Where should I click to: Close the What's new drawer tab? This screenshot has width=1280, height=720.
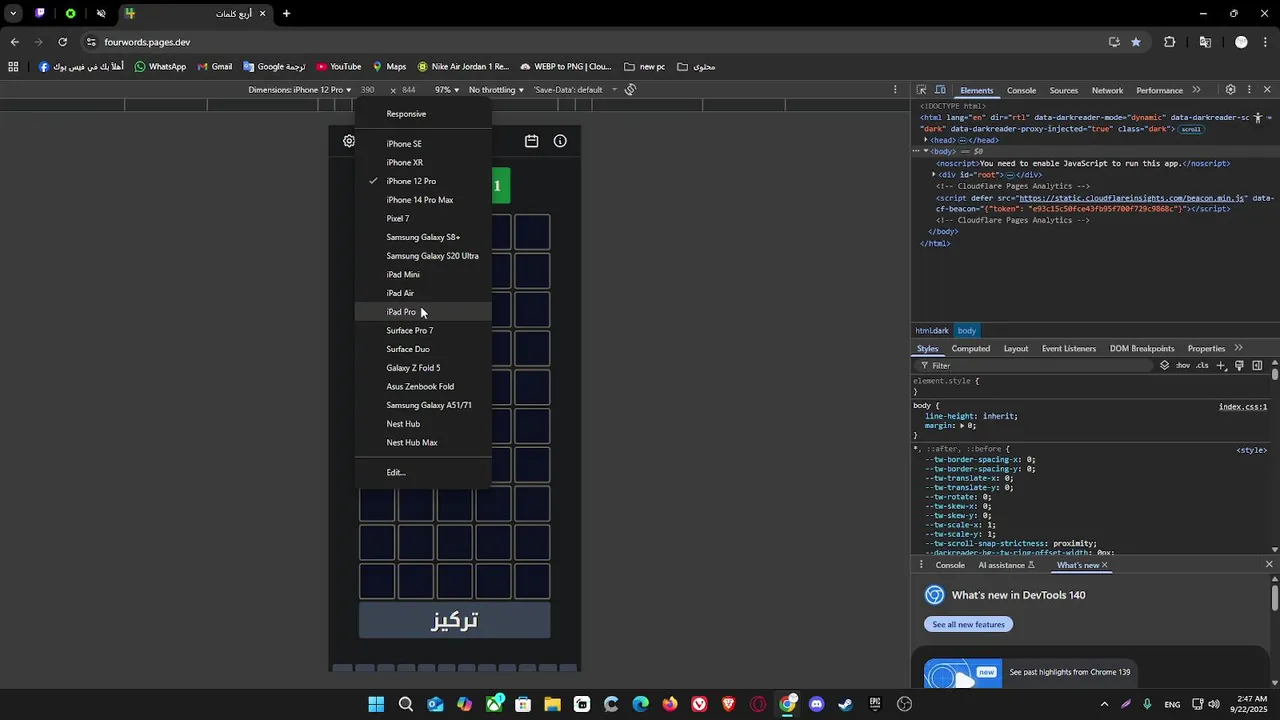[1104, 565]
